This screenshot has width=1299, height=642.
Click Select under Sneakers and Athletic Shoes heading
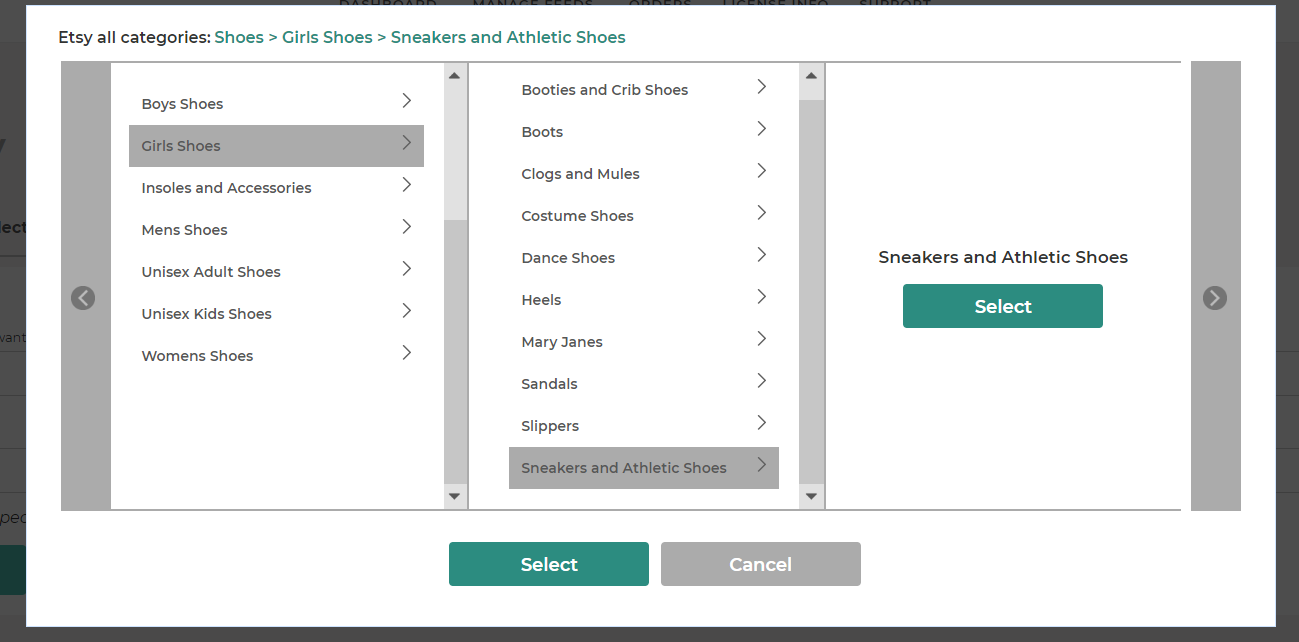point(1003,306)
